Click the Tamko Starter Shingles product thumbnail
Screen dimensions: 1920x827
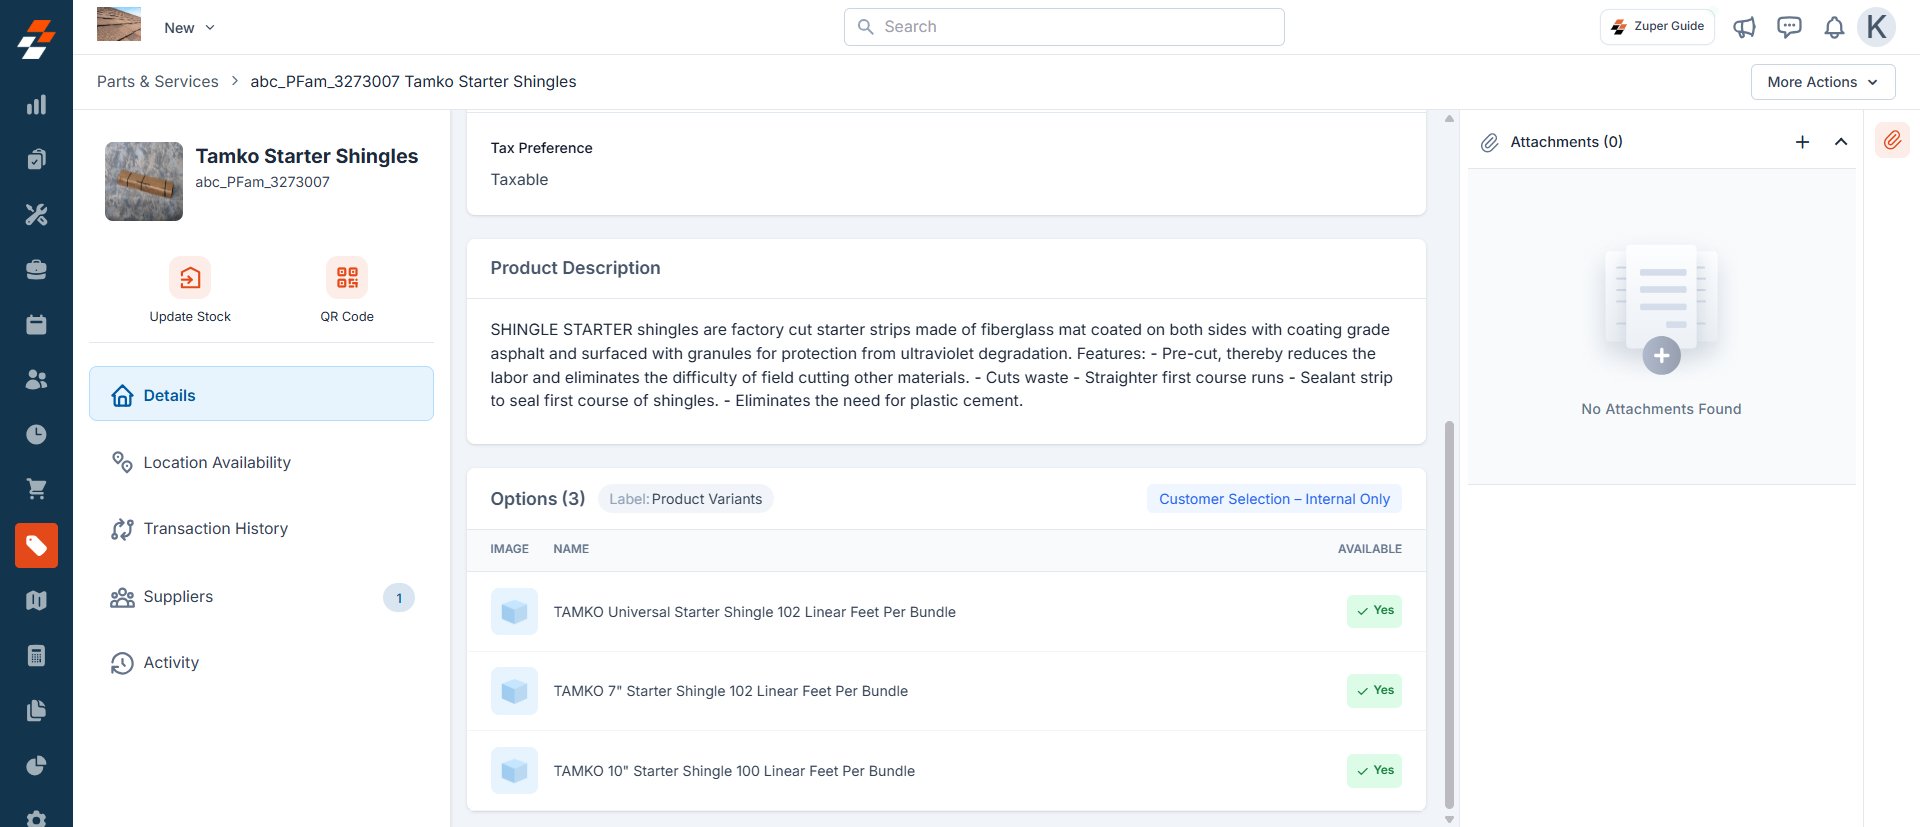pos(144,181)
